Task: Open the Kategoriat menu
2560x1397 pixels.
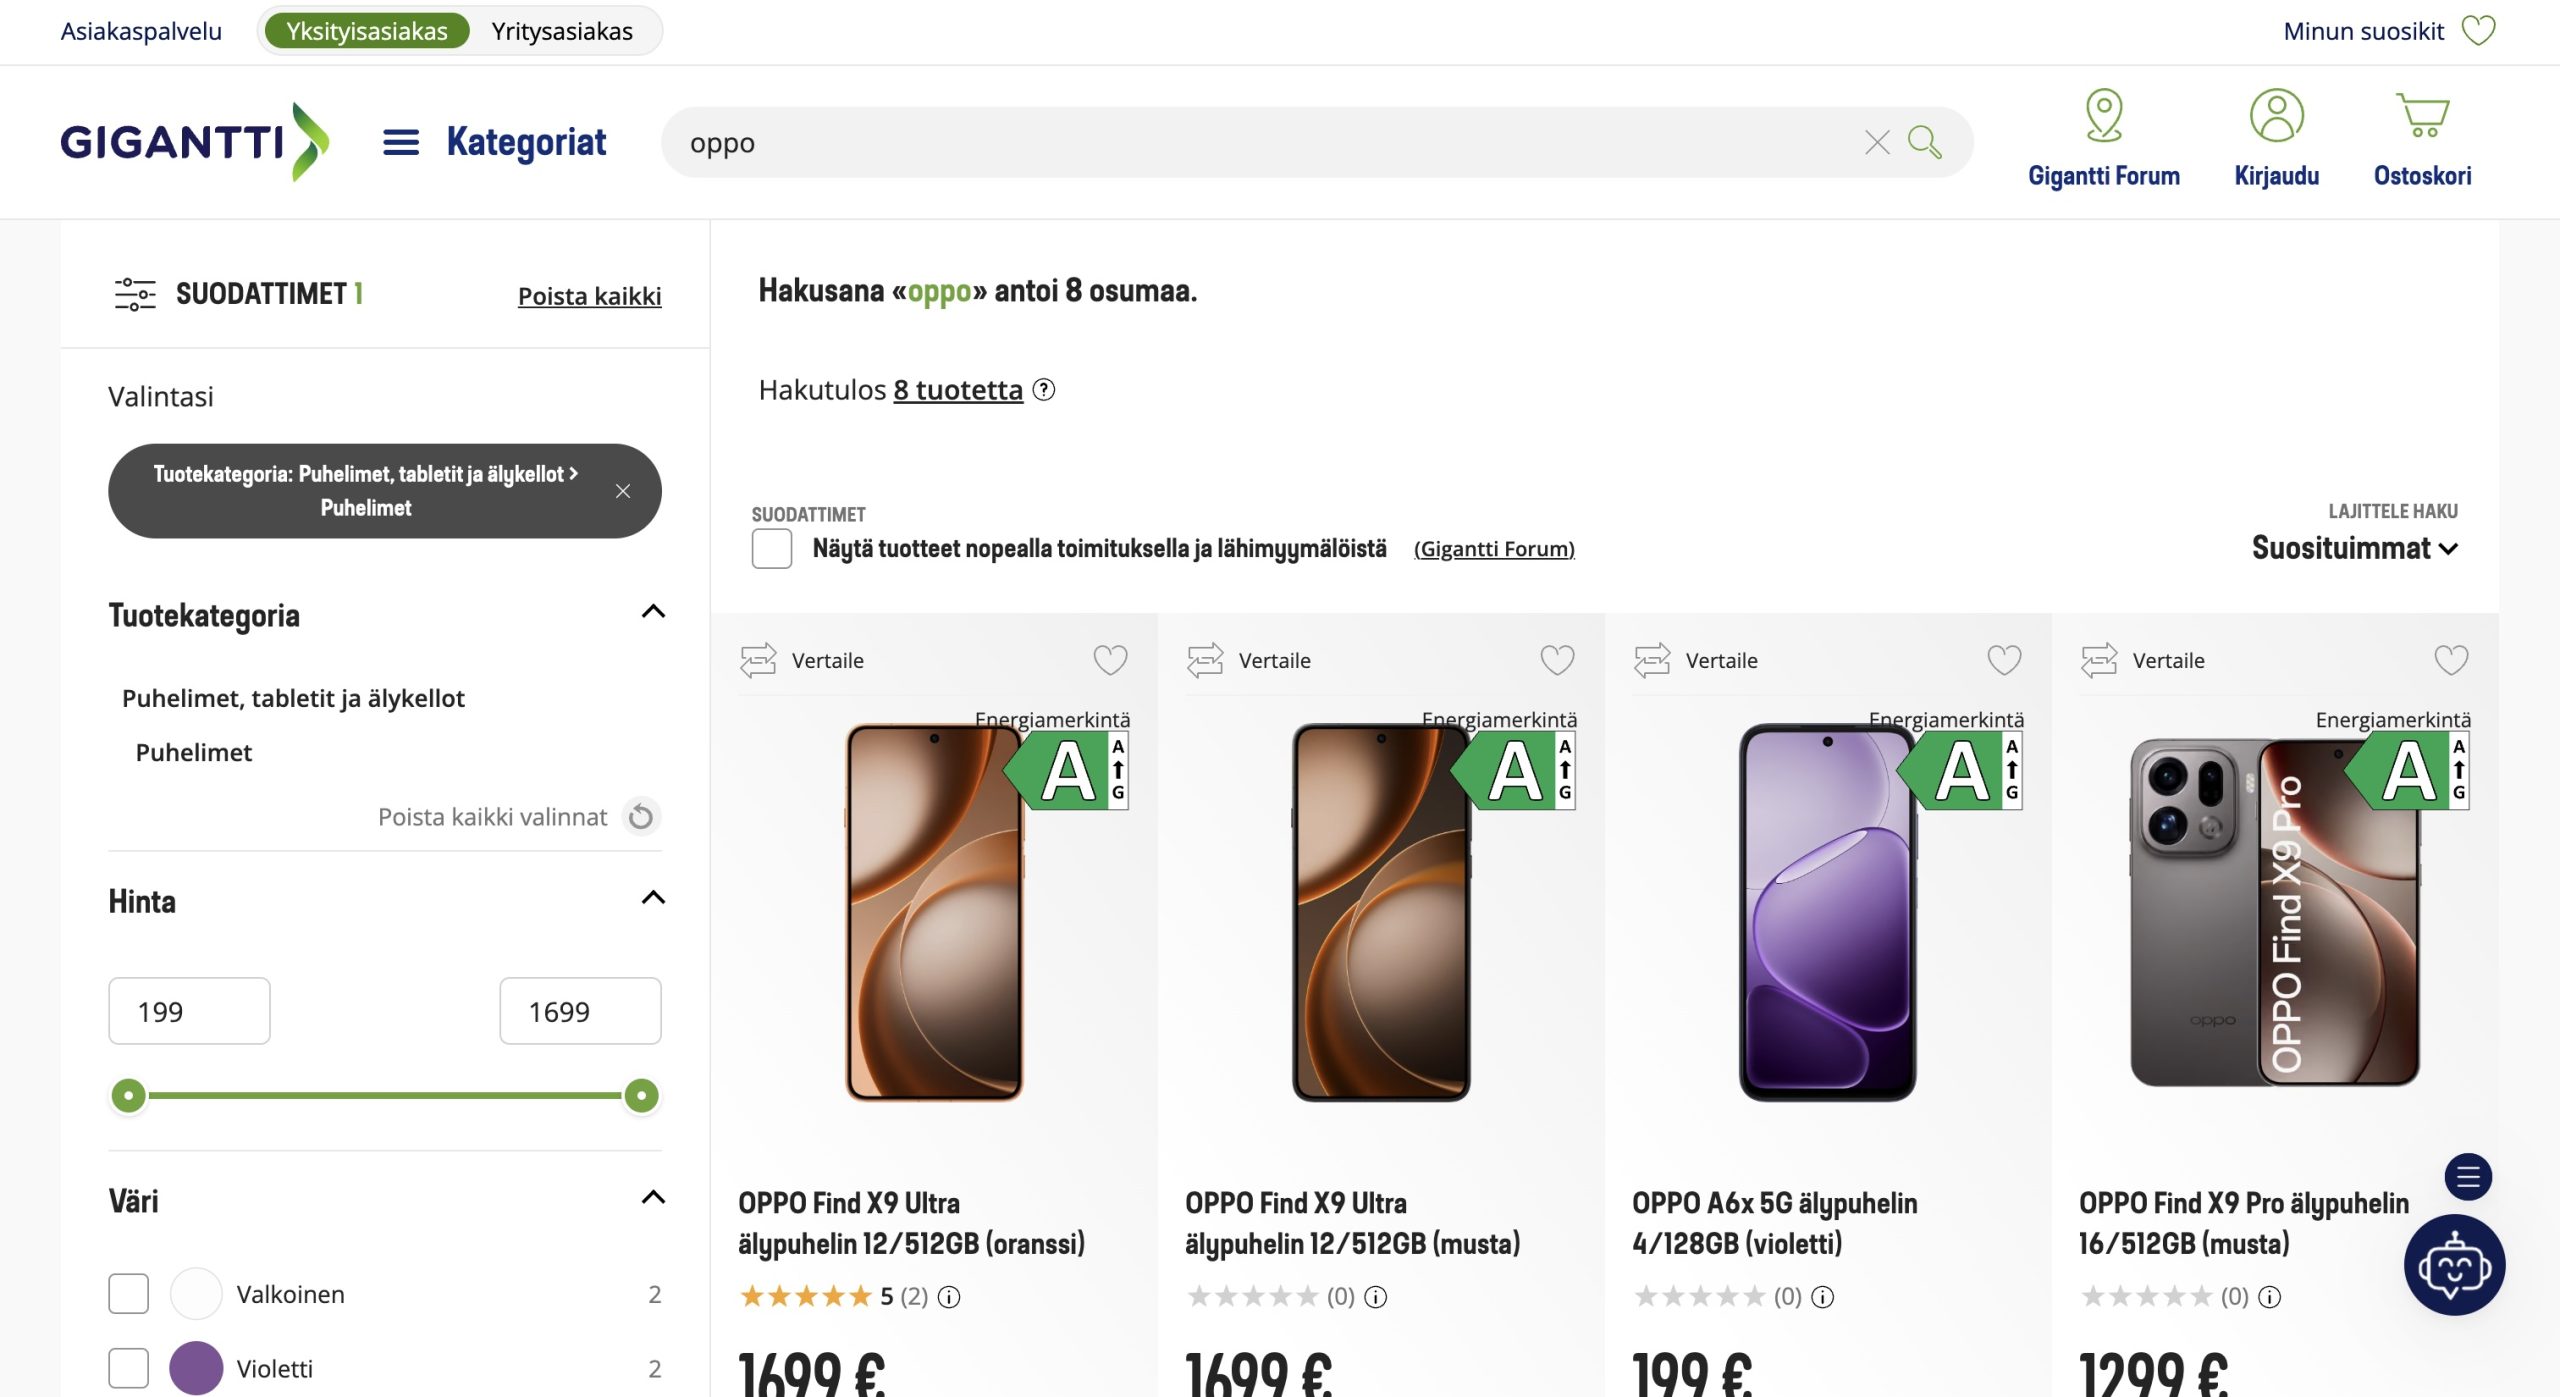Action: 494,142
